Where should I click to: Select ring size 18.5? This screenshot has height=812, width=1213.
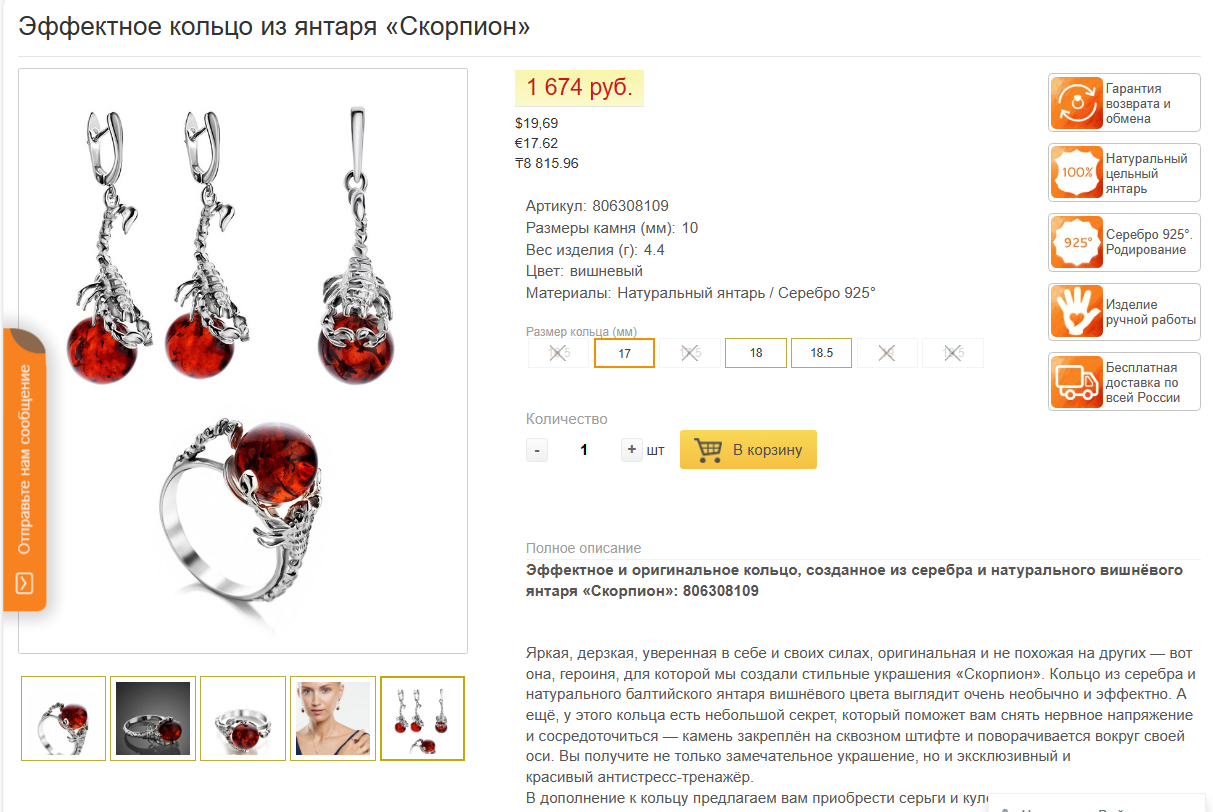[x=821, y=353]
